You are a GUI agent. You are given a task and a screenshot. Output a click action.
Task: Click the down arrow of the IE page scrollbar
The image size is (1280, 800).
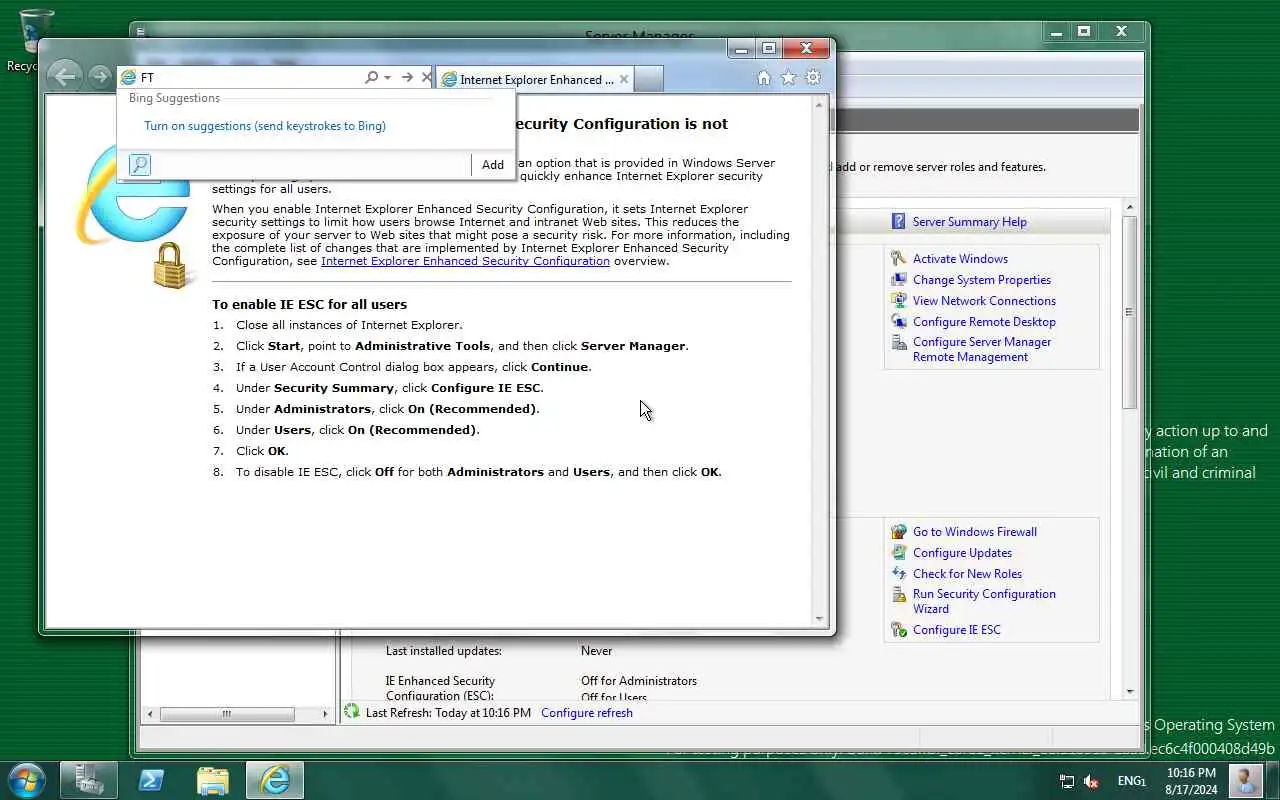pos(820,620)
